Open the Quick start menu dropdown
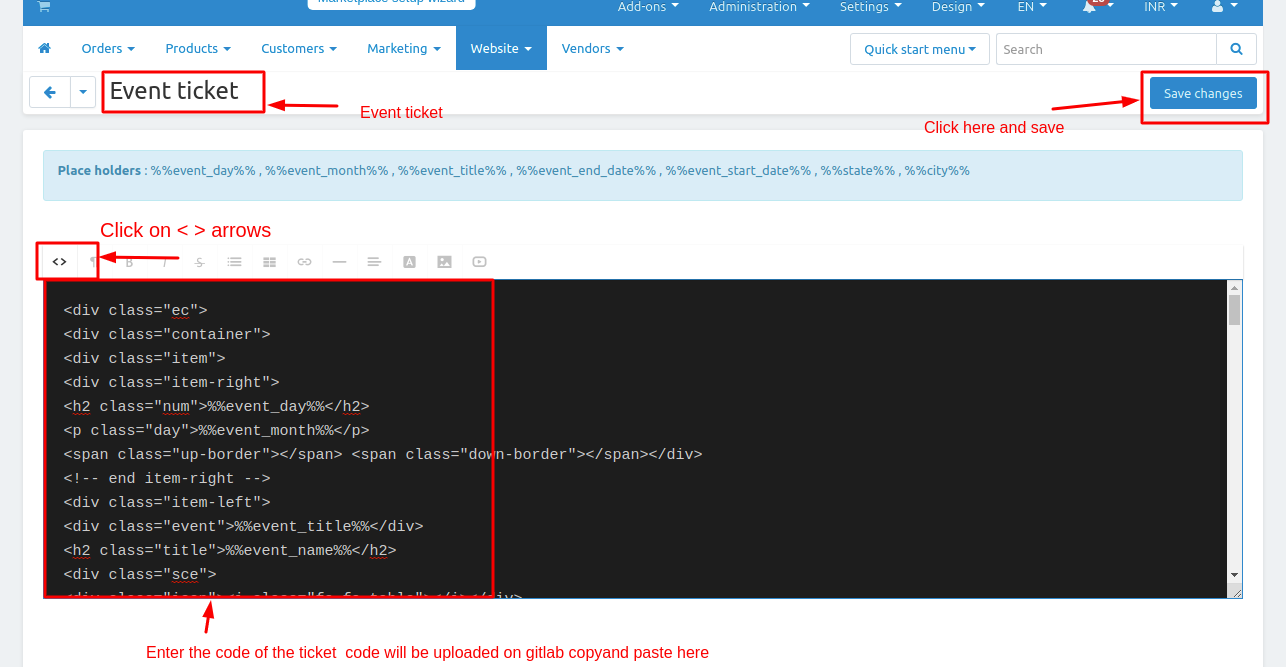Screen dimensions: 1286x667 (919, 49)
